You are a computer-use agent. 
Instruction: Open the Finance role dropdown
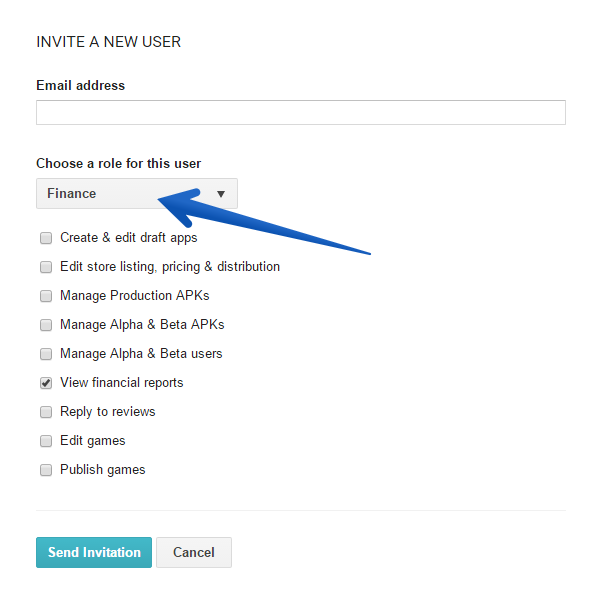(x=136, y=194)
